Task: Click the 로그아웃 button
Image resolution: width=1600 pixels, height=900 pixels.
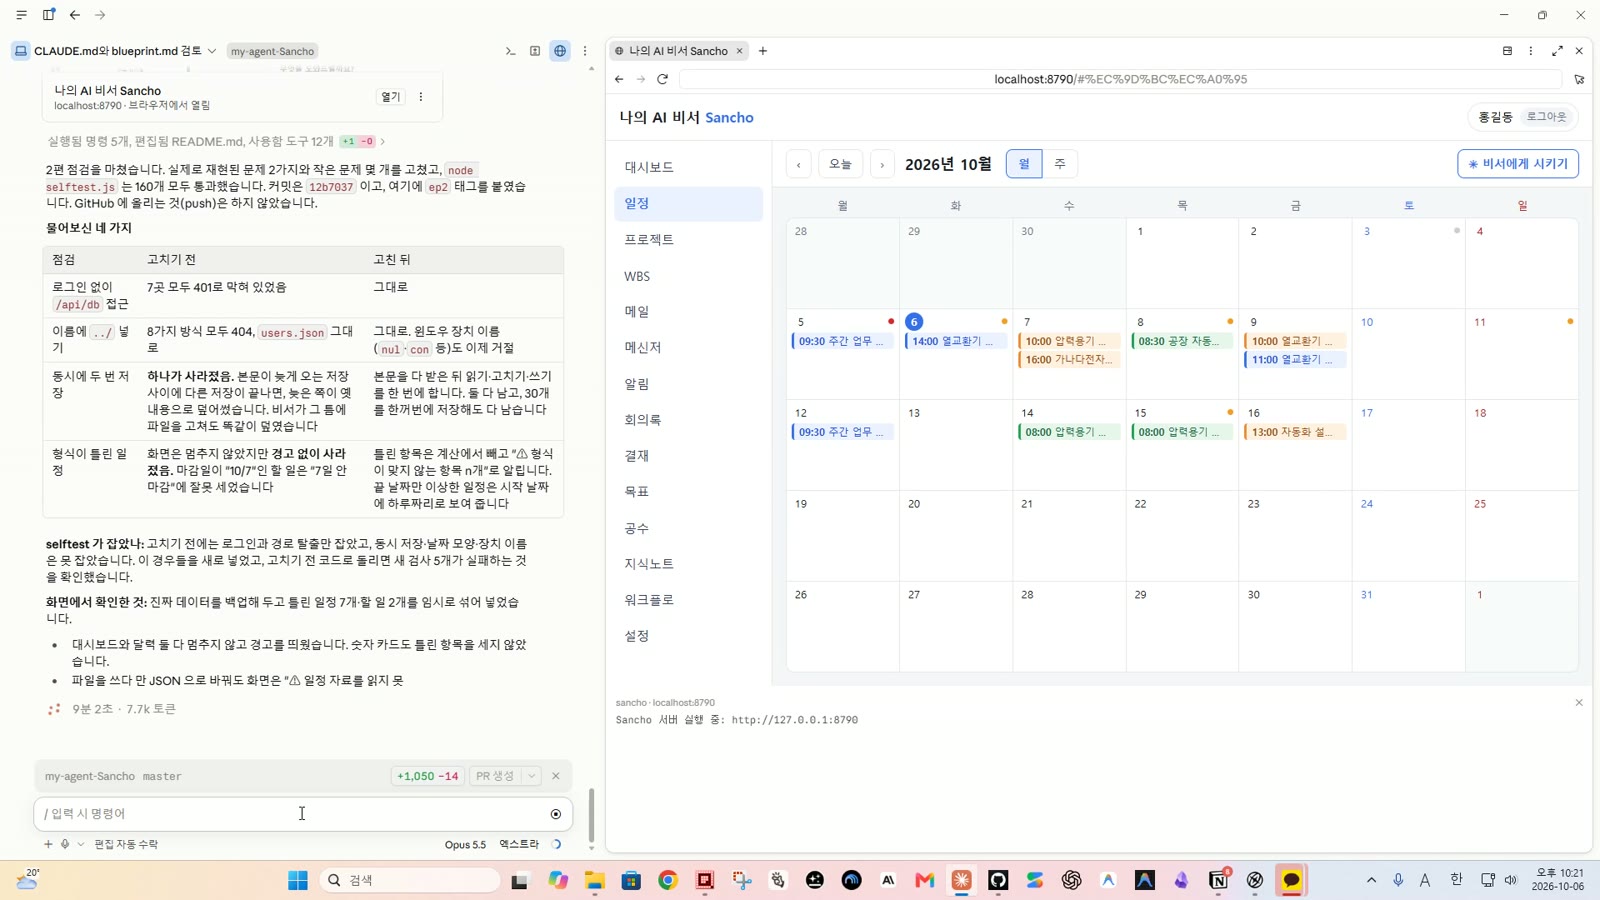Action: (x=1546, y=117)
